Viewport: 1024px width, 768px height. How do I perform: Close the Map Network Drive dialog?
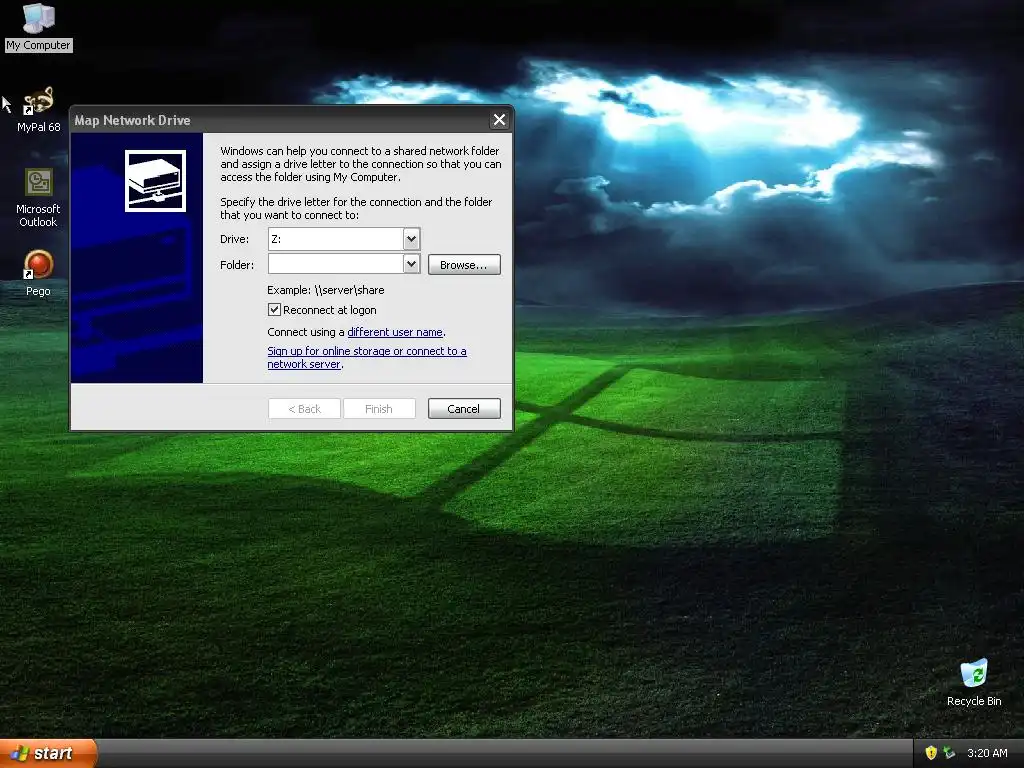click(x=499, y=120)
